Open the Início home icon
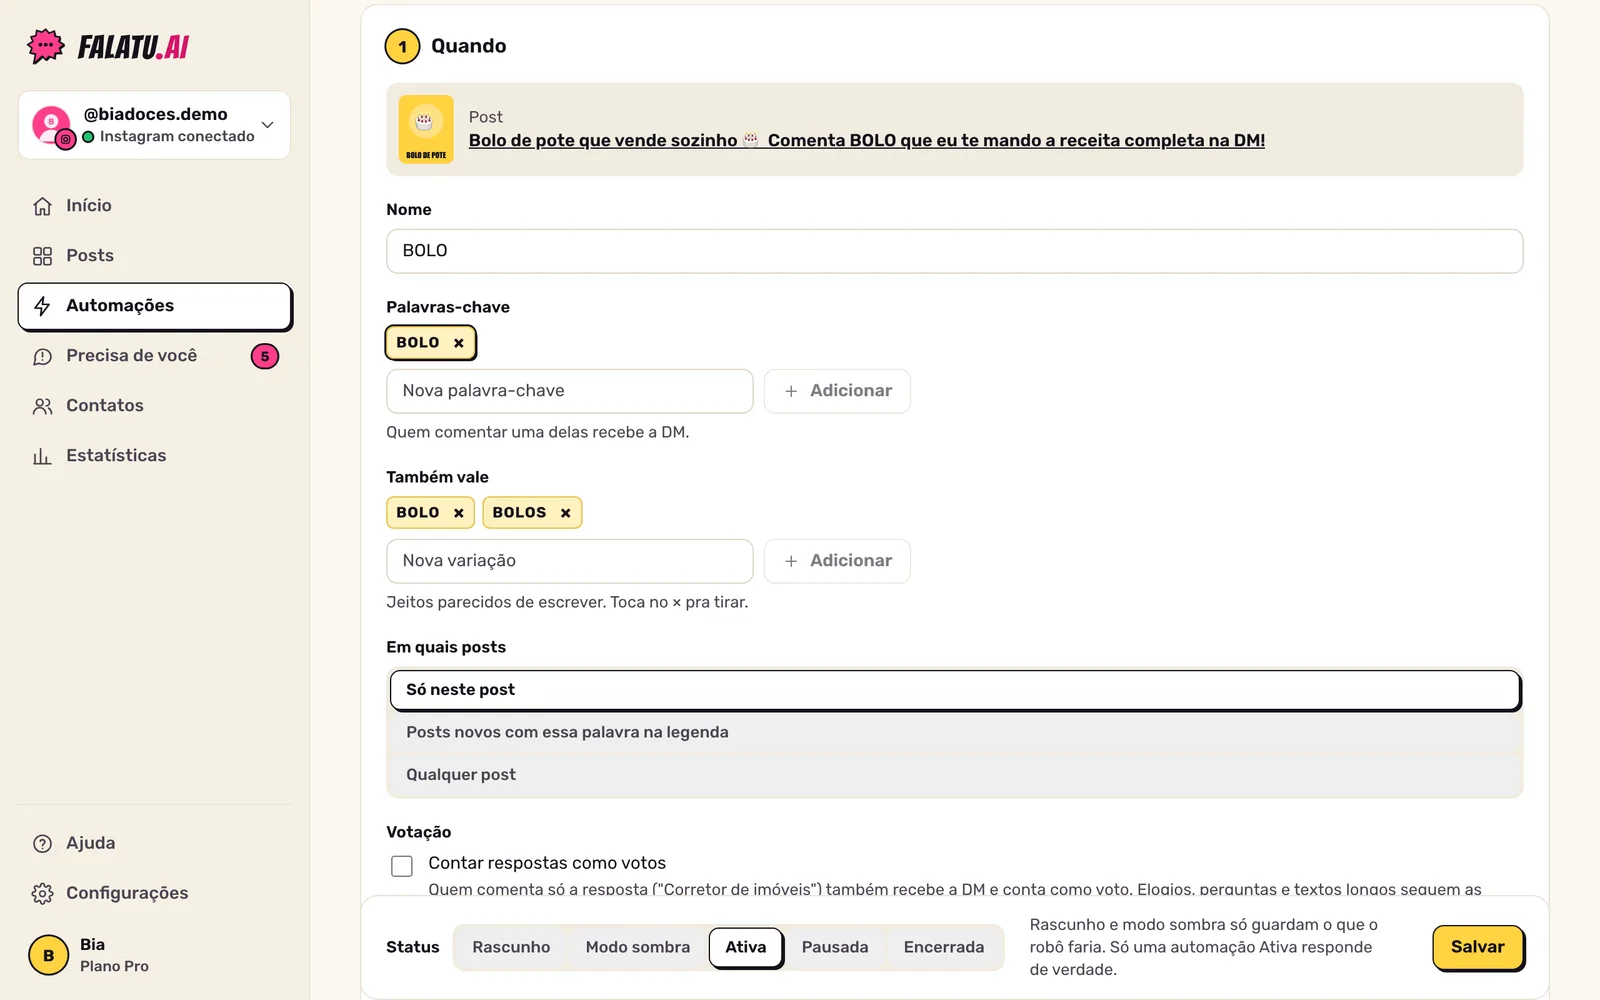The width and height of the screenshot is (1600, 1000). (42, 206)
